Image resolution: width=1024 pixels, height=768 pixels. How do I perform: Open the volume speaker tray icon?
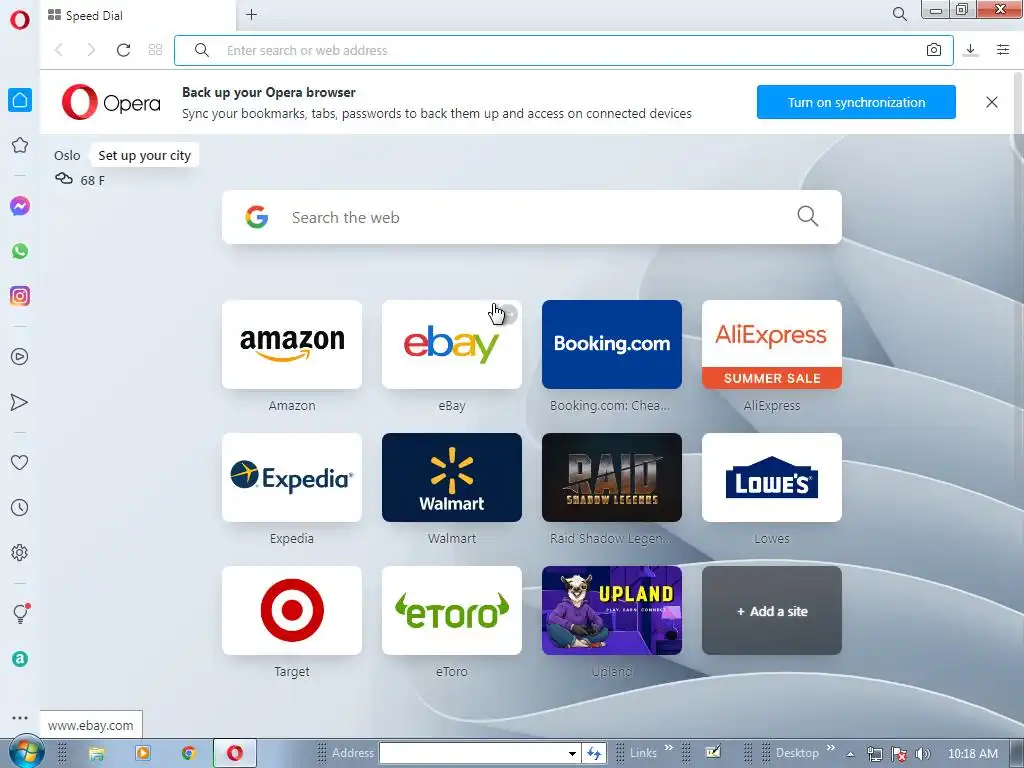point(922,754)
